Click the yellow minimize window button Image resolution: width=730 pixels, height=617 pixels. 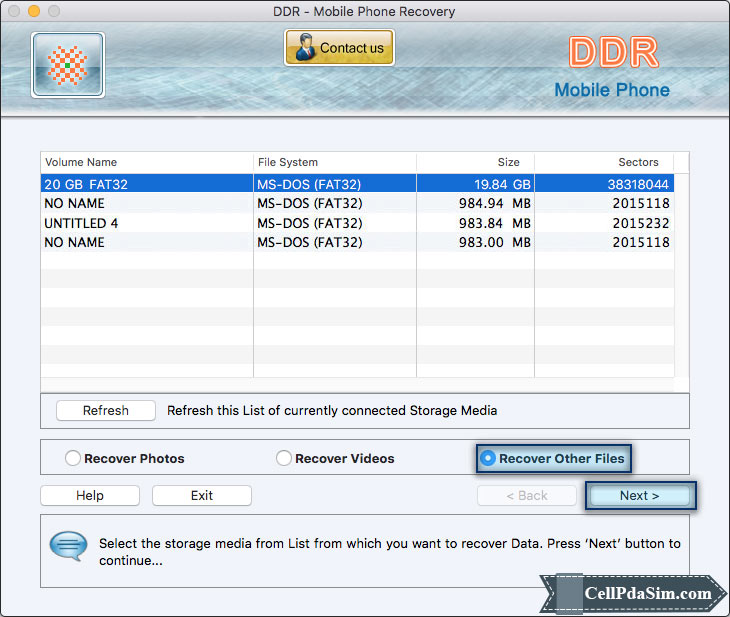(34, 11)
